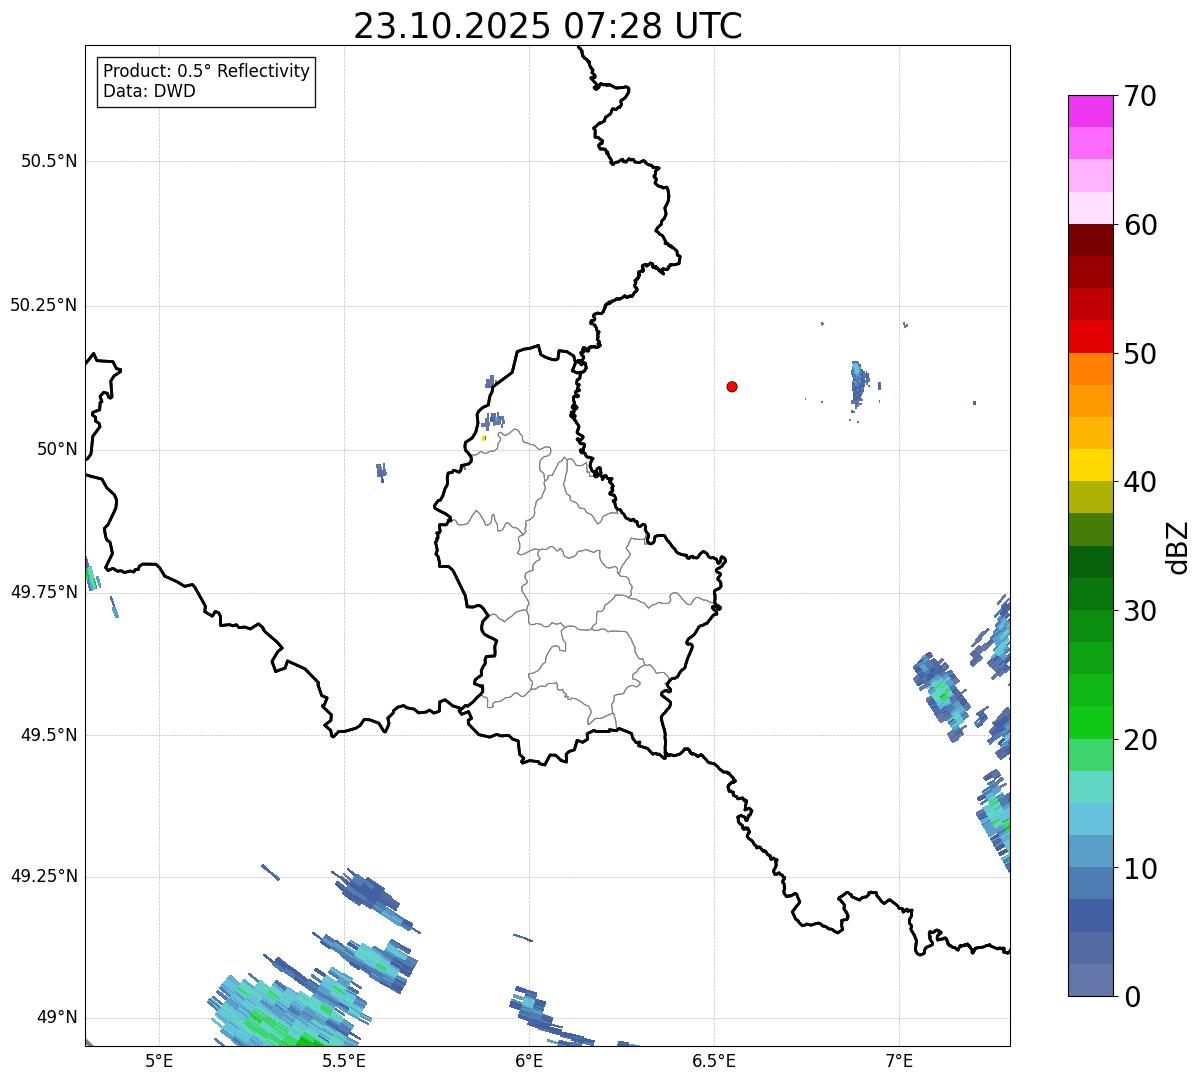Click the colorbar tick label 0
Viewport: 1202px width, 1081px height.
(x=1132, y=997)
